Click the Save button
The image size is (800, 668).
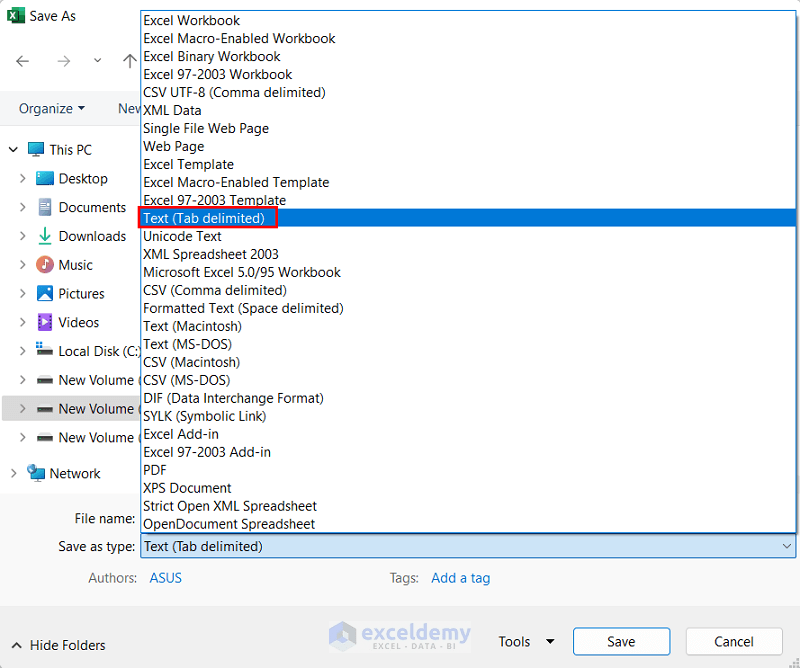tap(621, 641)
